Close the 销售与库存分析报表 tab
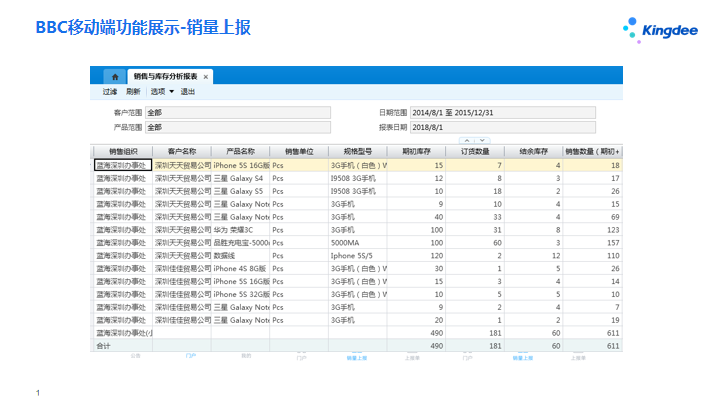This screenshot has height=405, width=720. point(206,77)
